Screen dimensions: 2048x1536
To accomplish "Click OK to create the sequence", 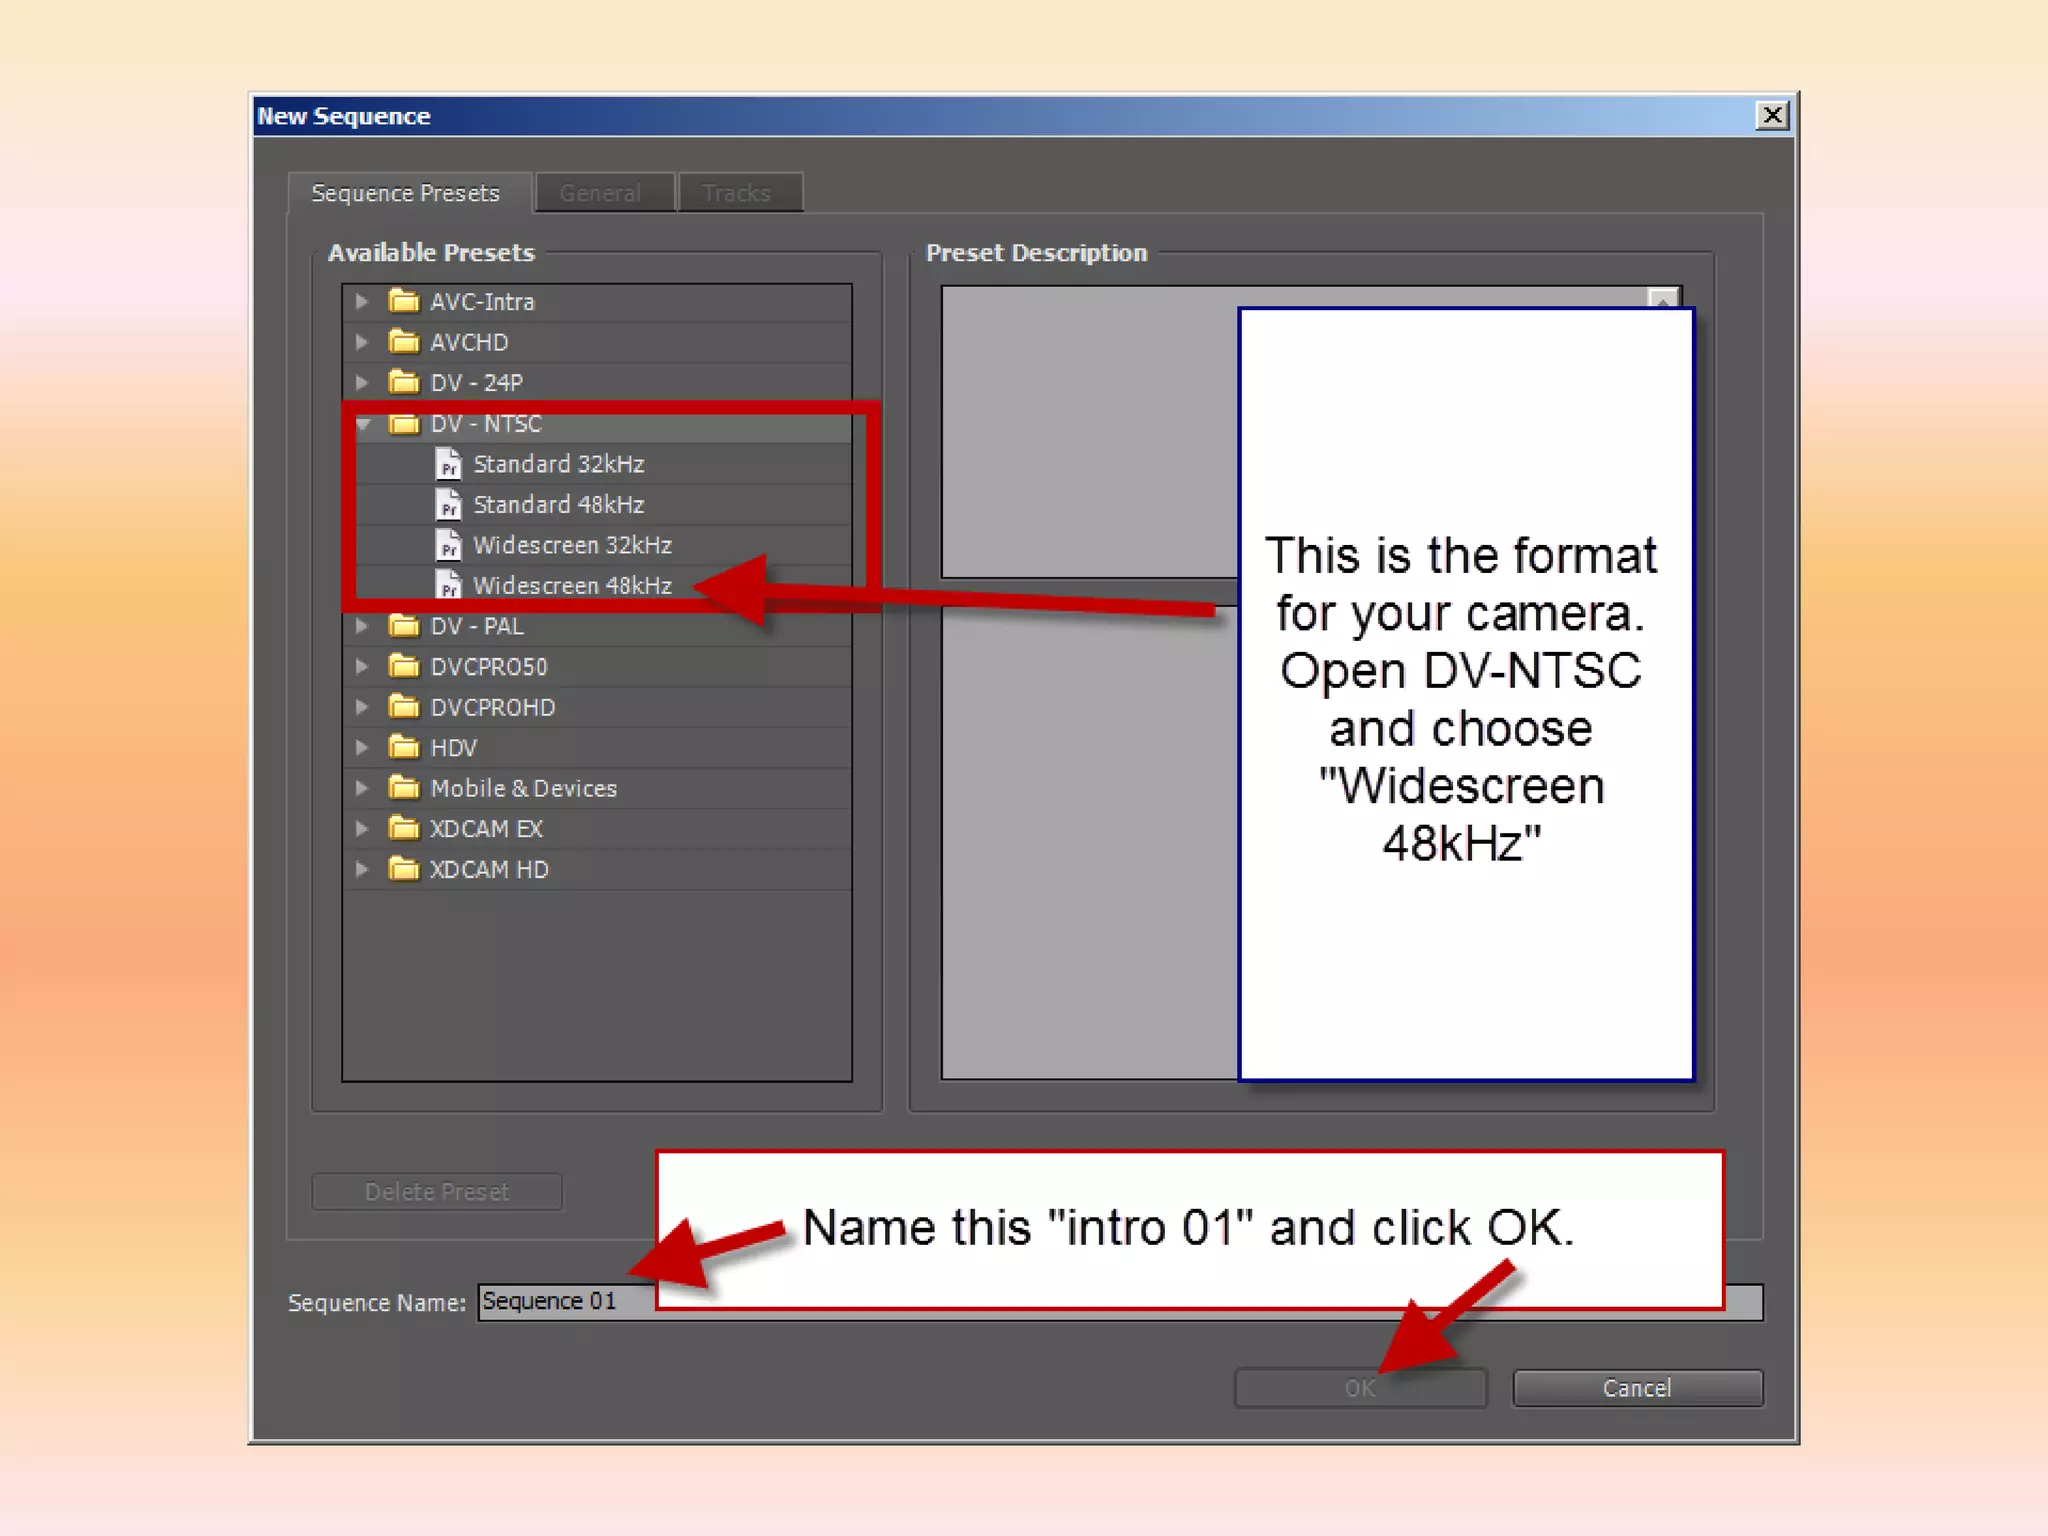I will 1358,1389.
